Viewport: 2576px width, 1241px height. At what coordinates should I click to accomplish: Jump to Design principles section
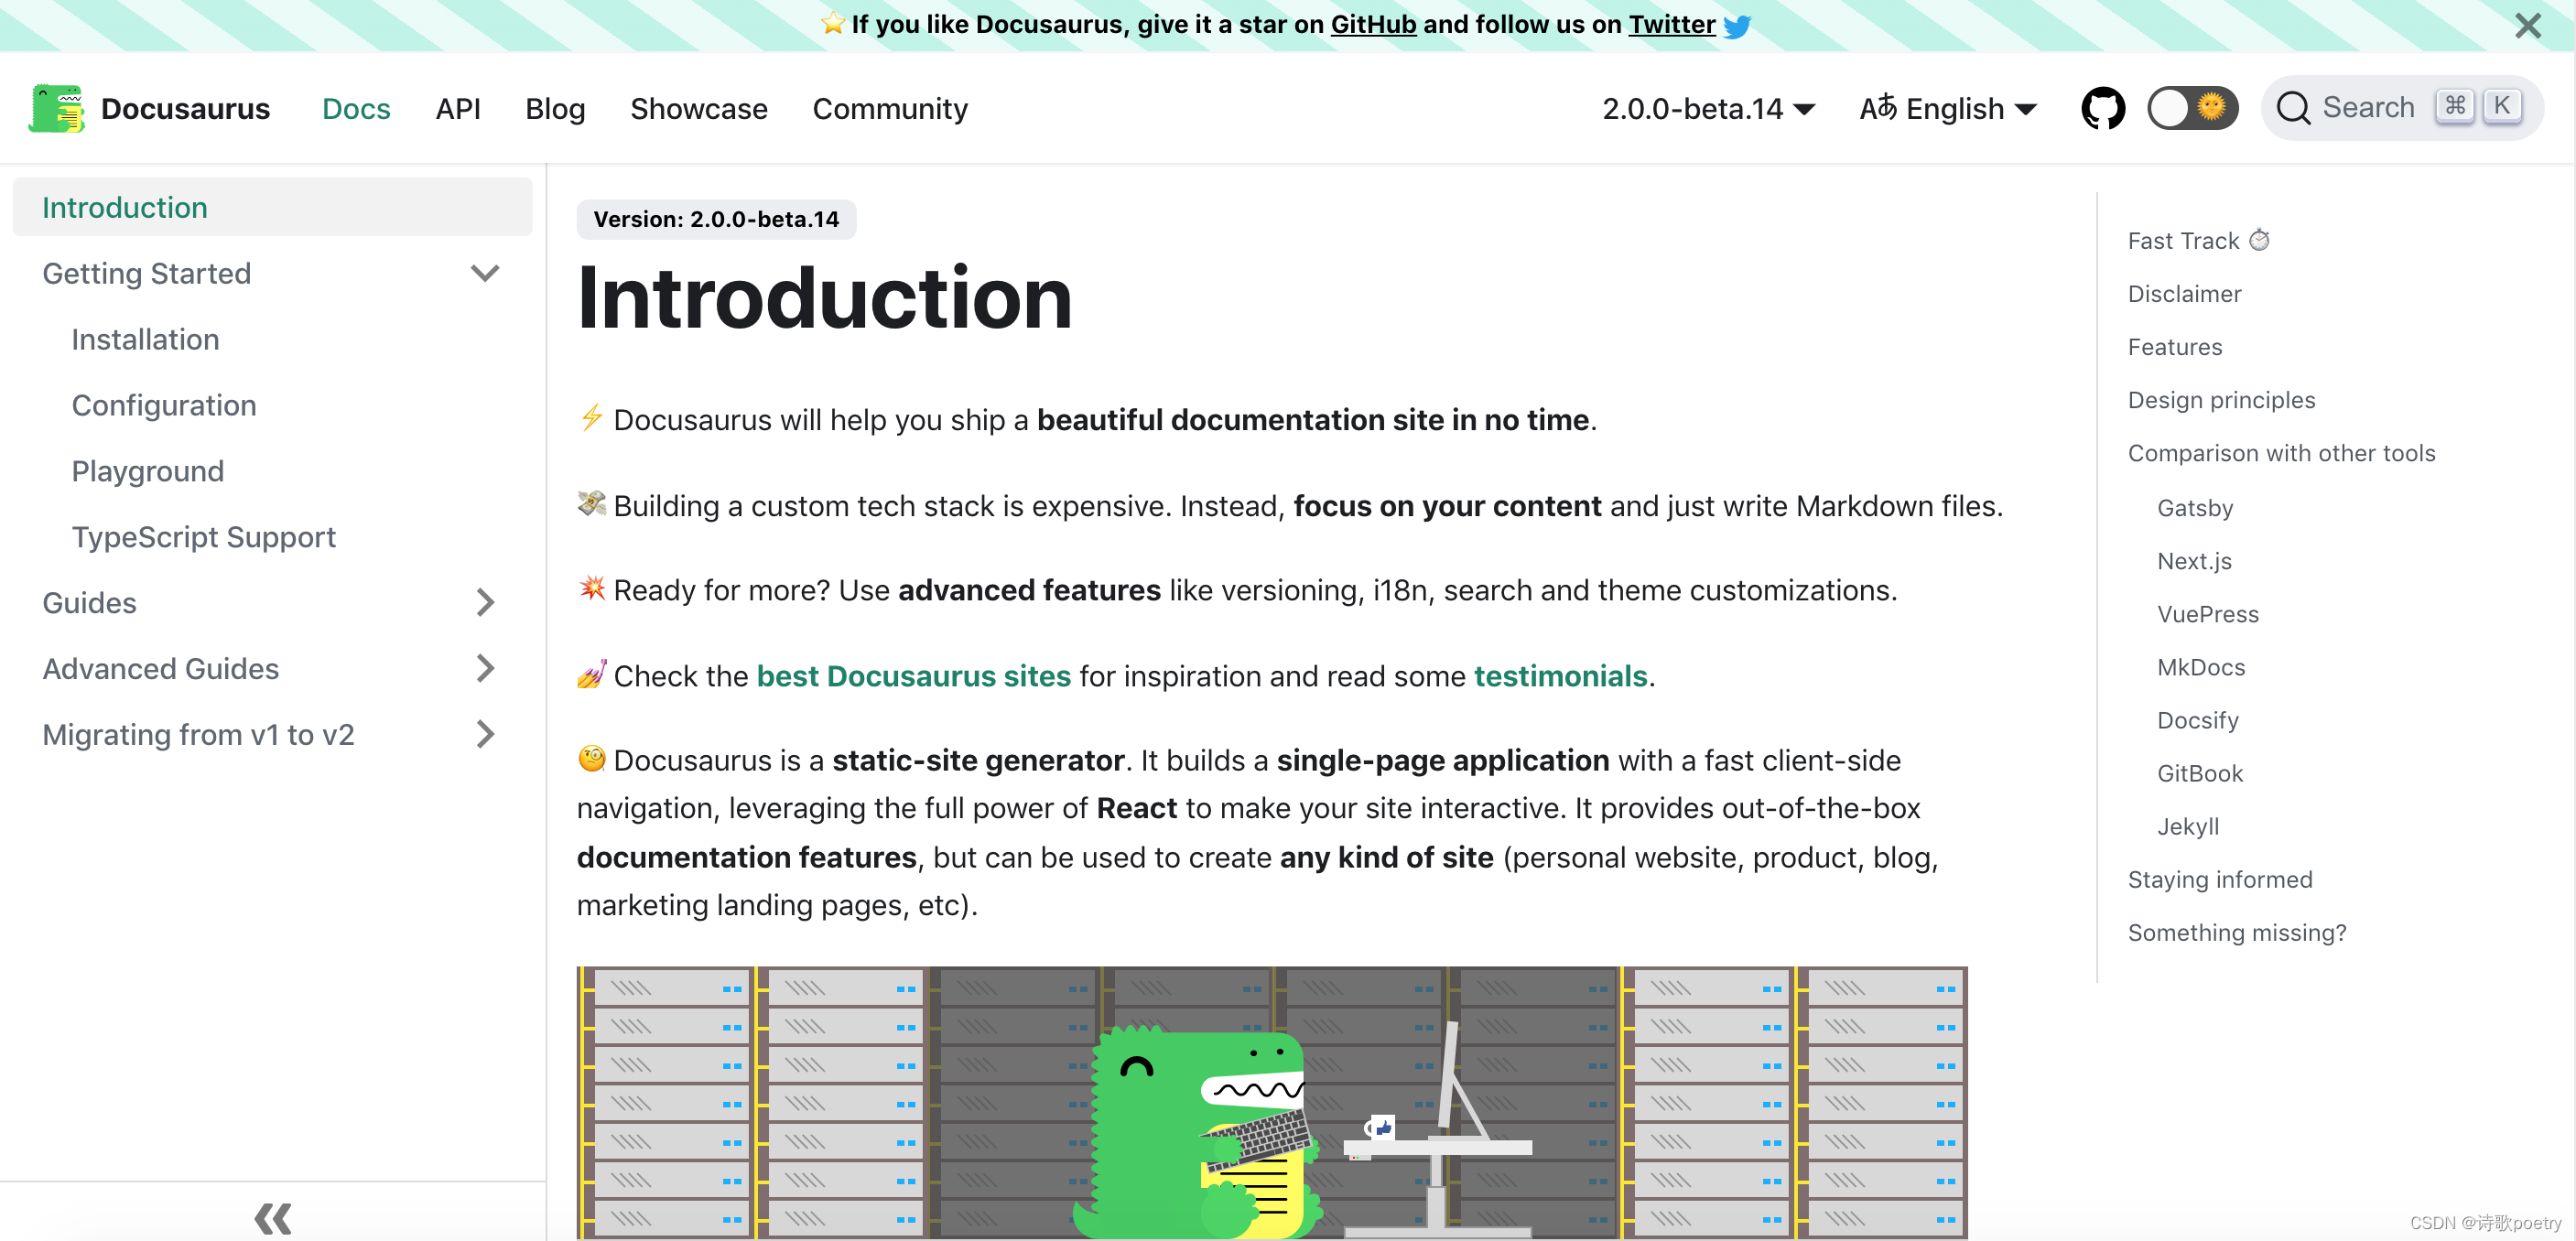click(2220, 399)
